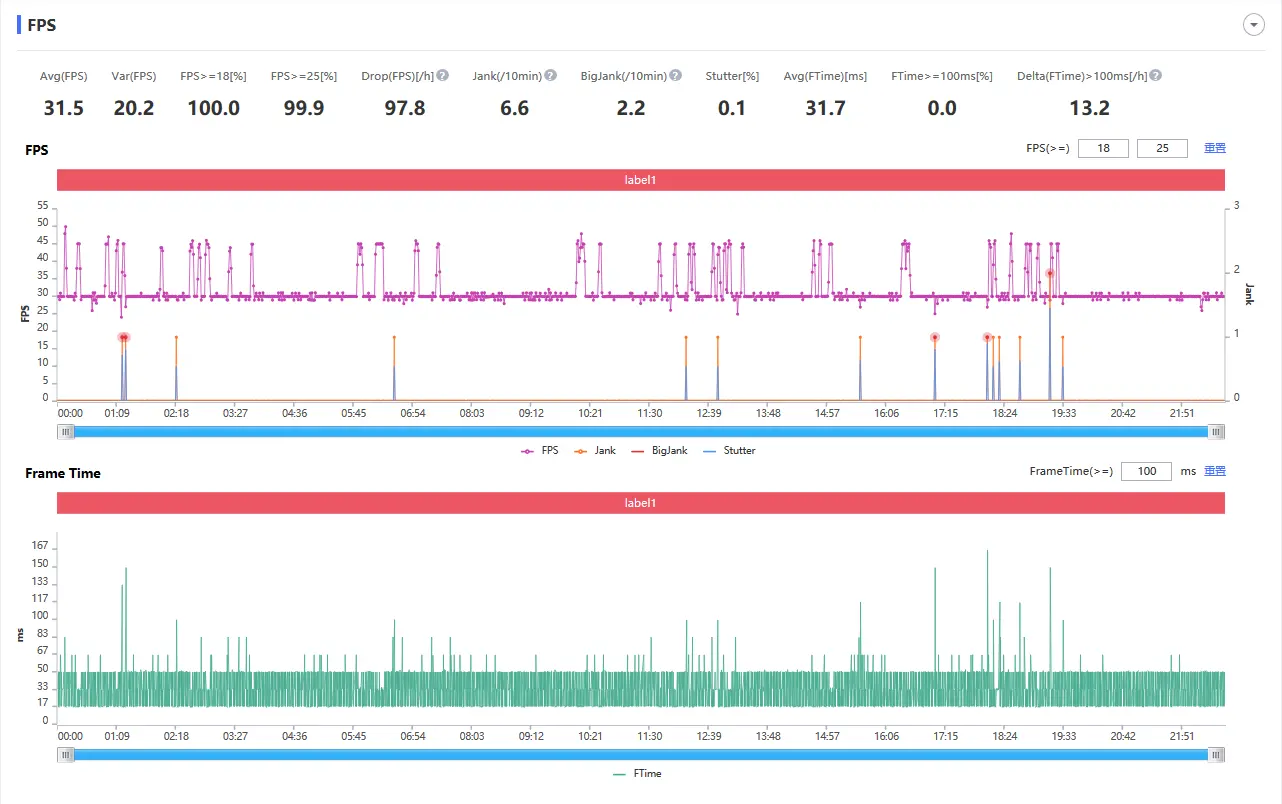
Task: Click the Frame Time section heading
Action: pyautogui.click(x=63, y=473)
